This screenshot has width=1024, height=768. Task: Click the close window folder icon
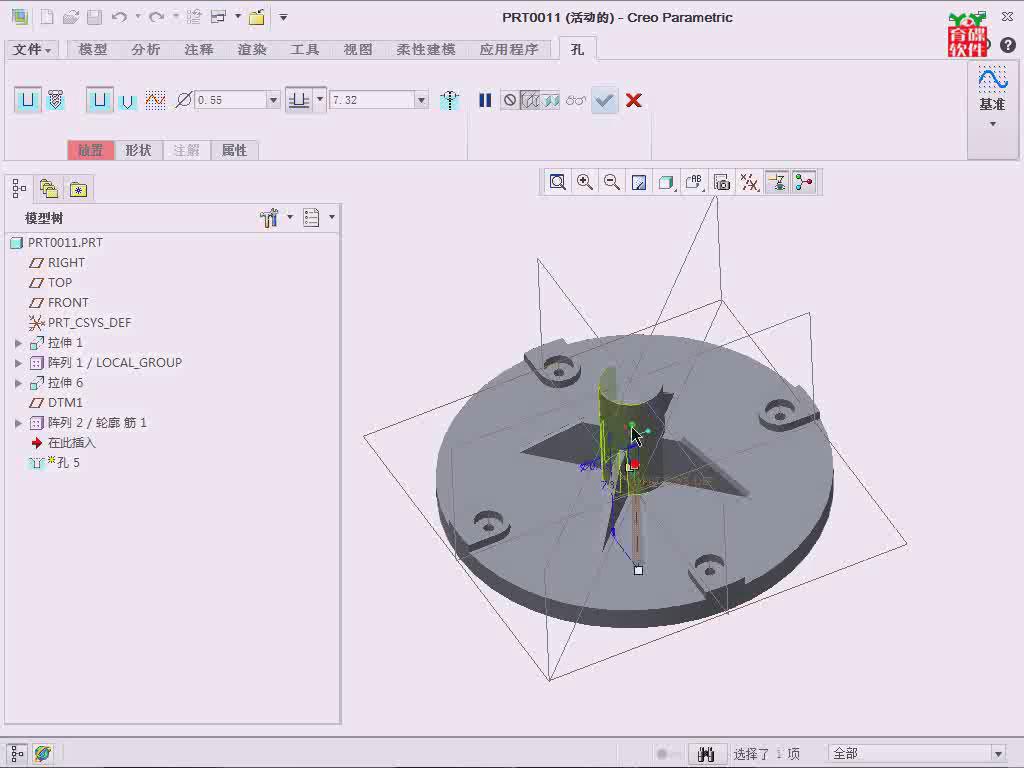257,17
